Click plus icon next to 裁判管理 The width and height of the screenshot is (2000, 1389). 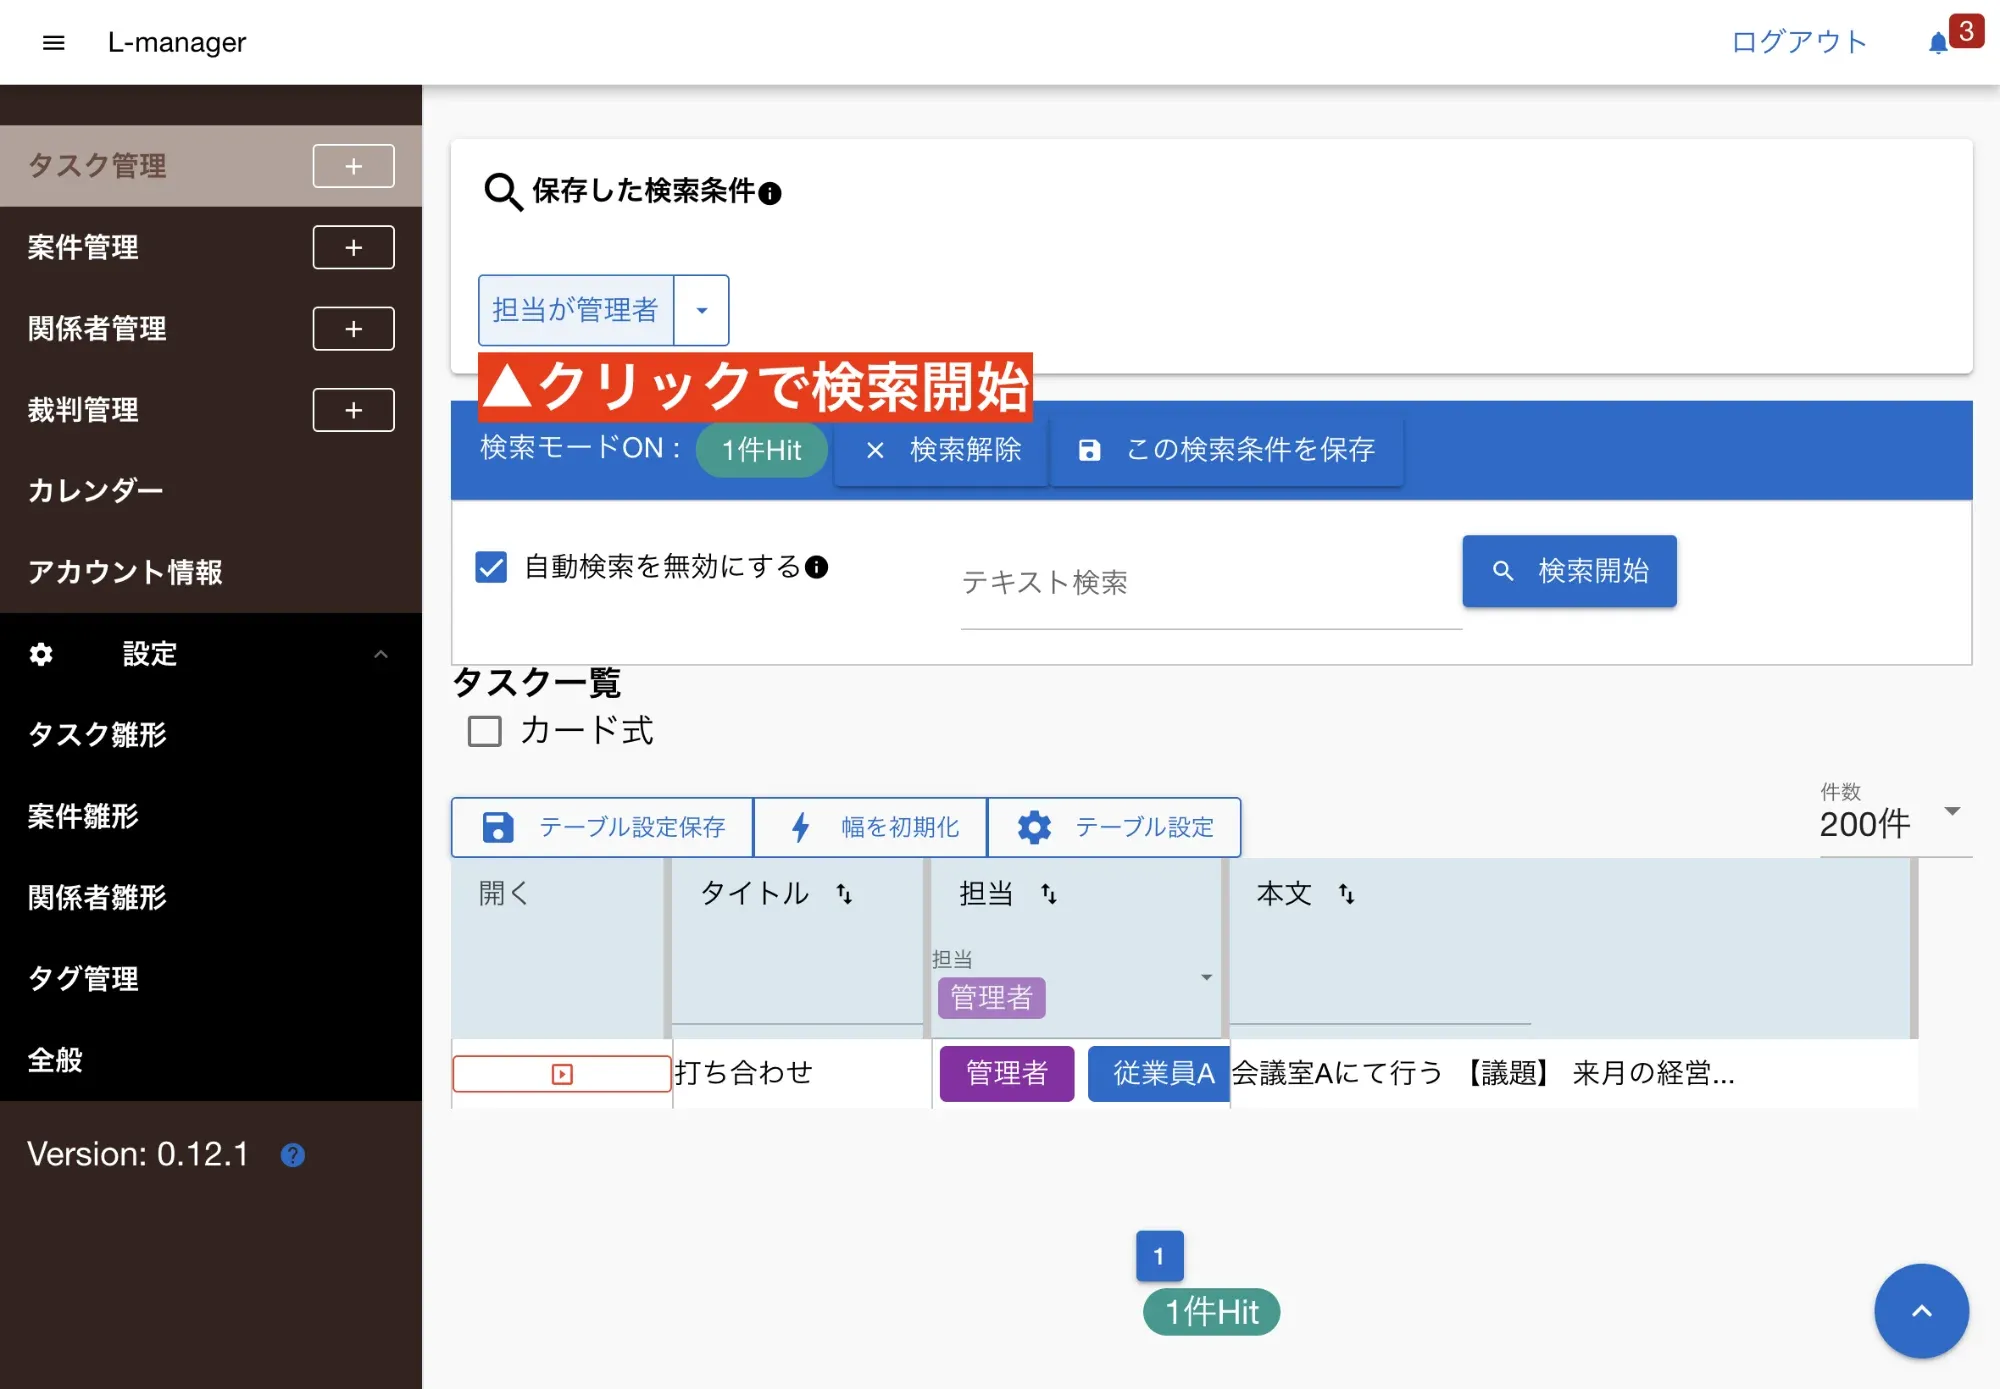click(353, 410)
